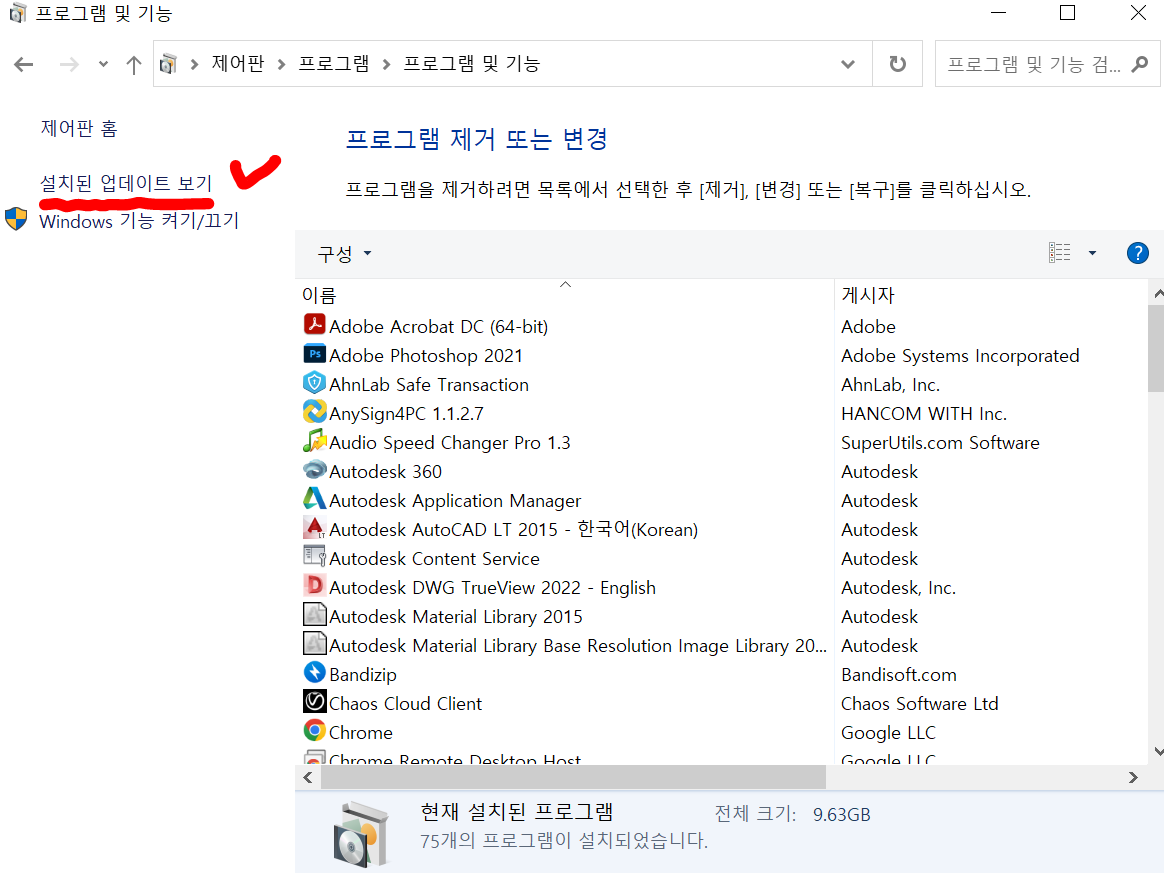
Task: Click the Autodesk 360 icon
Action: (x=315, y=469)
